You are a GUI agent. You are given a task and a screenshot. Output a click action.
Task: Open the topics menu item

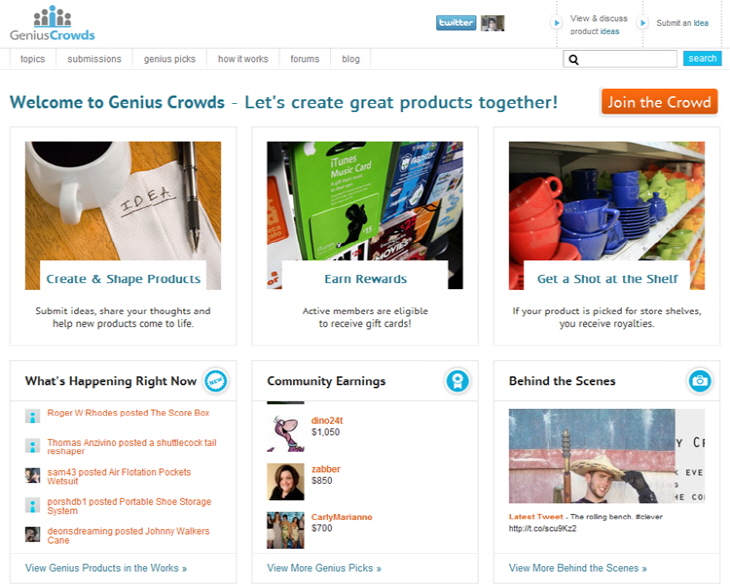pyautogui.click(x=33, y=59)
